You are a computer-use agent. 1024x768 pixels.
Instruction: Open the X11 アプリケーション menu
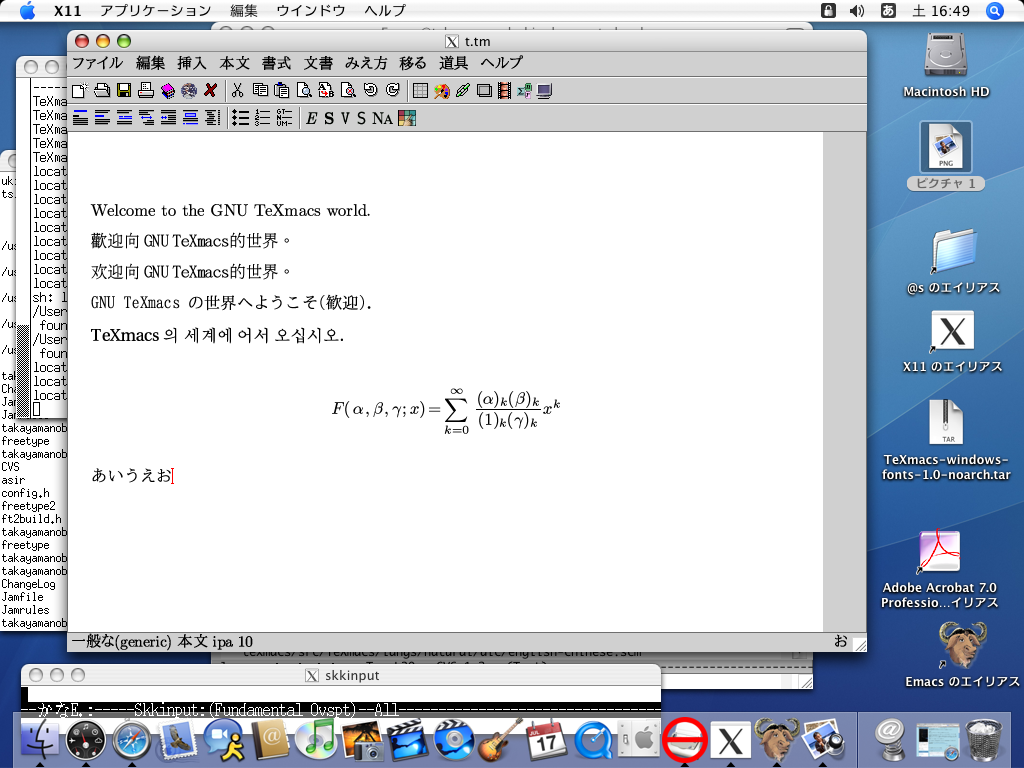click(155, 10)
